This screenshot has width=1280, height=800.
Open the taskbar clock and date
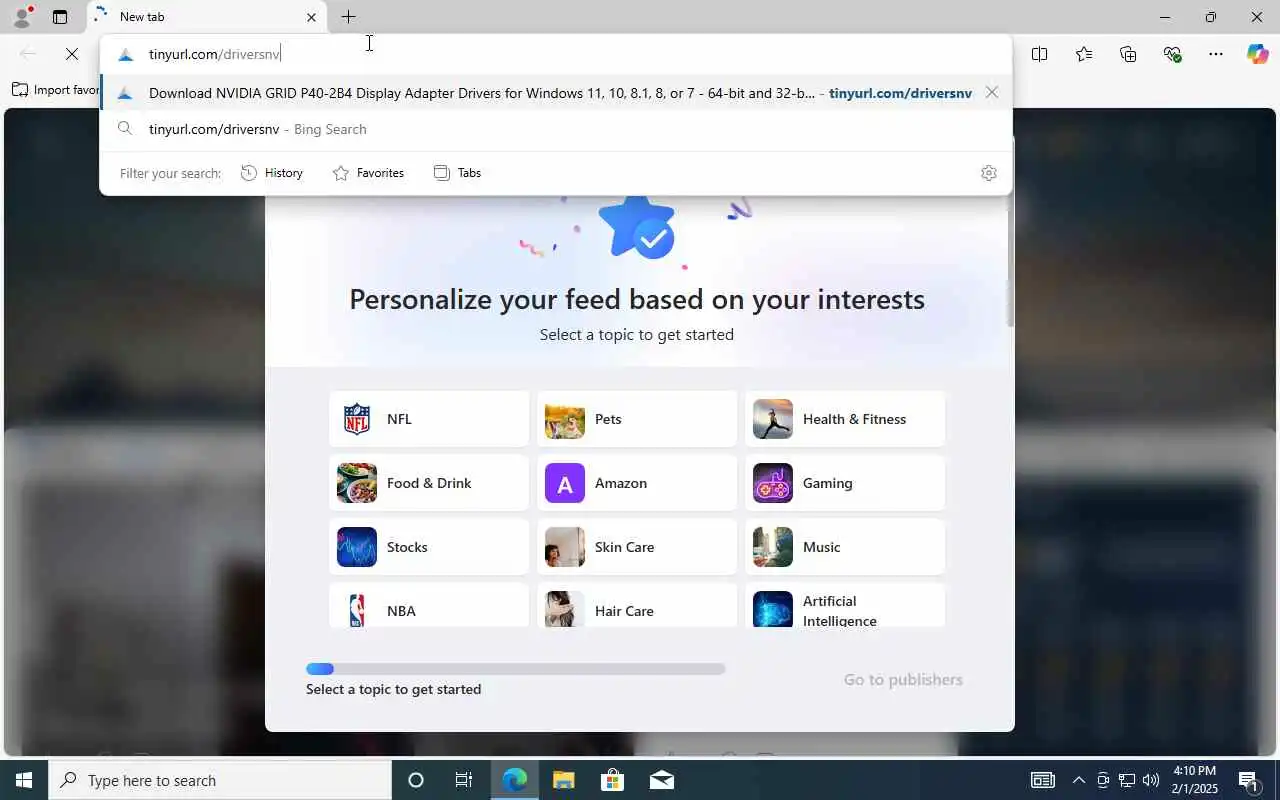pyautogui.click(x=1194, y=780)
